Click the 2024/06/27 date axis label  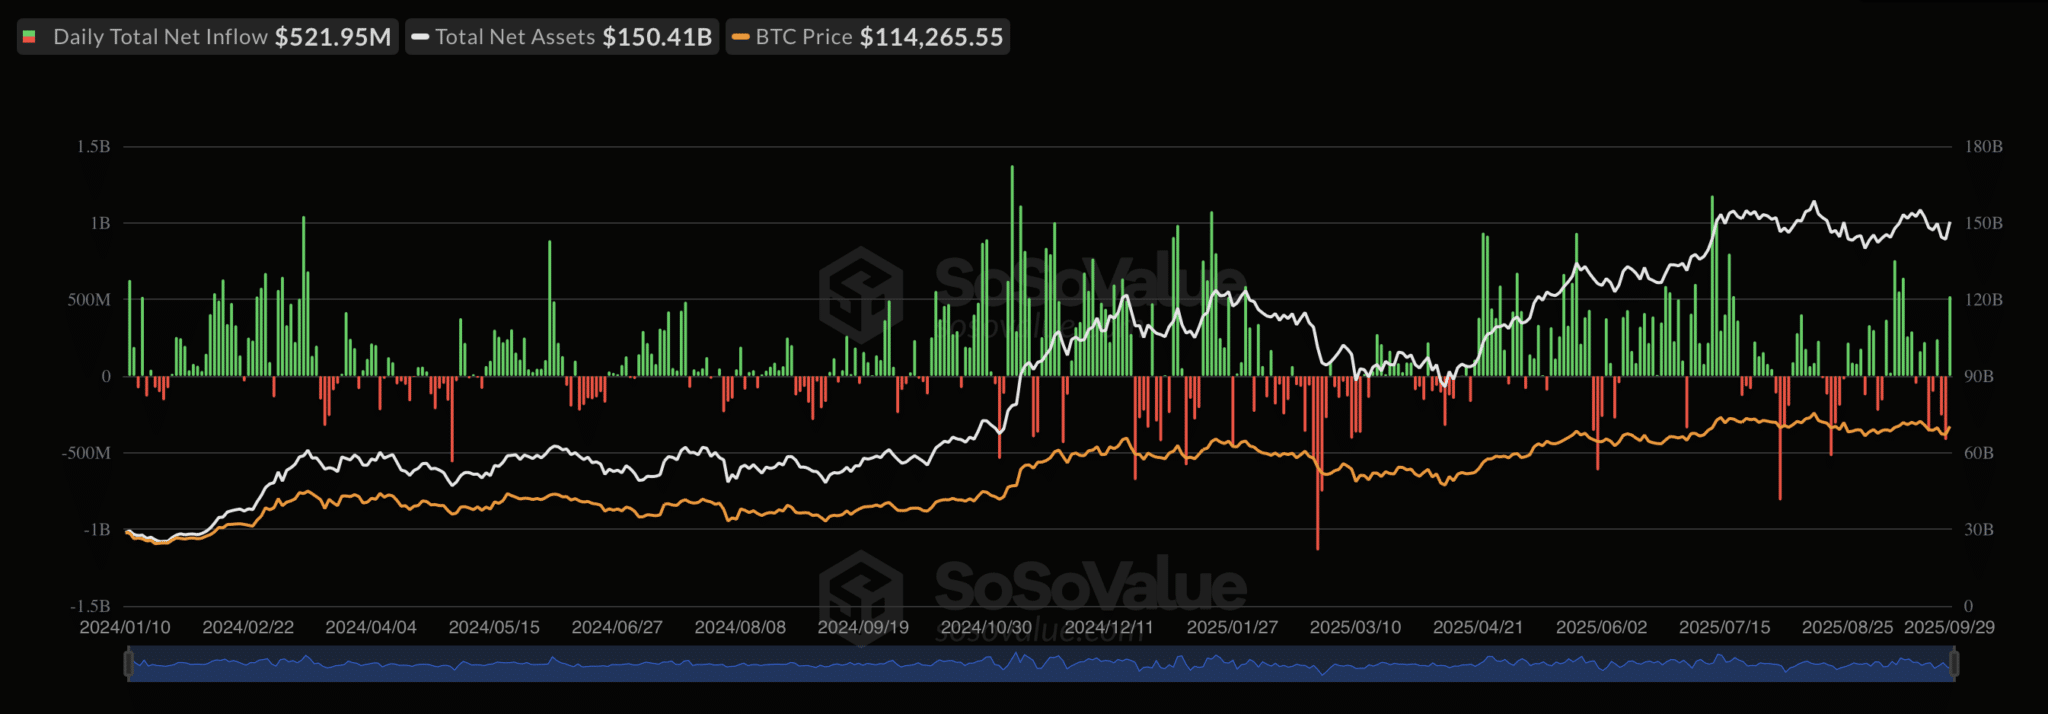[x=617, y=627]
